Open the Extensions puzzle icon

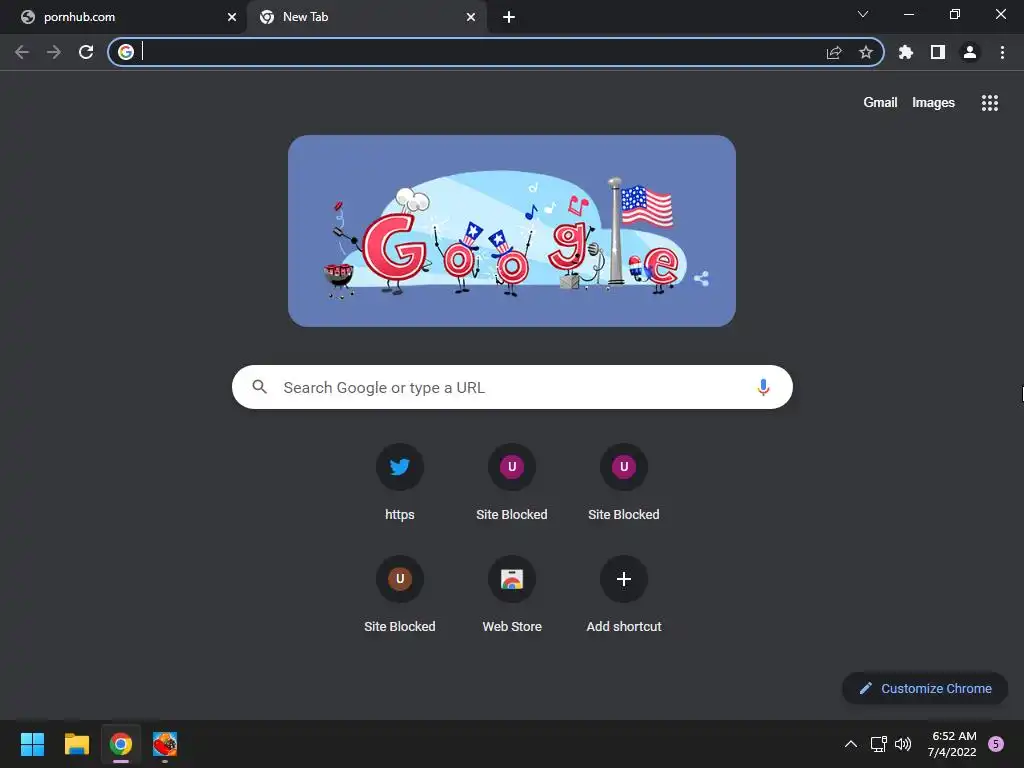click(x=906, y=52)
